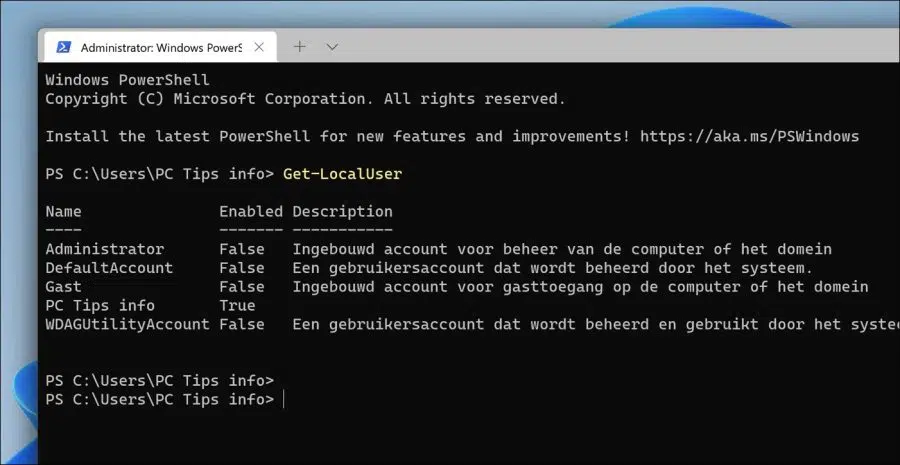Click the WDAGUtilityAccount entry
The image size is (900, 465).
tap(127, 324)
